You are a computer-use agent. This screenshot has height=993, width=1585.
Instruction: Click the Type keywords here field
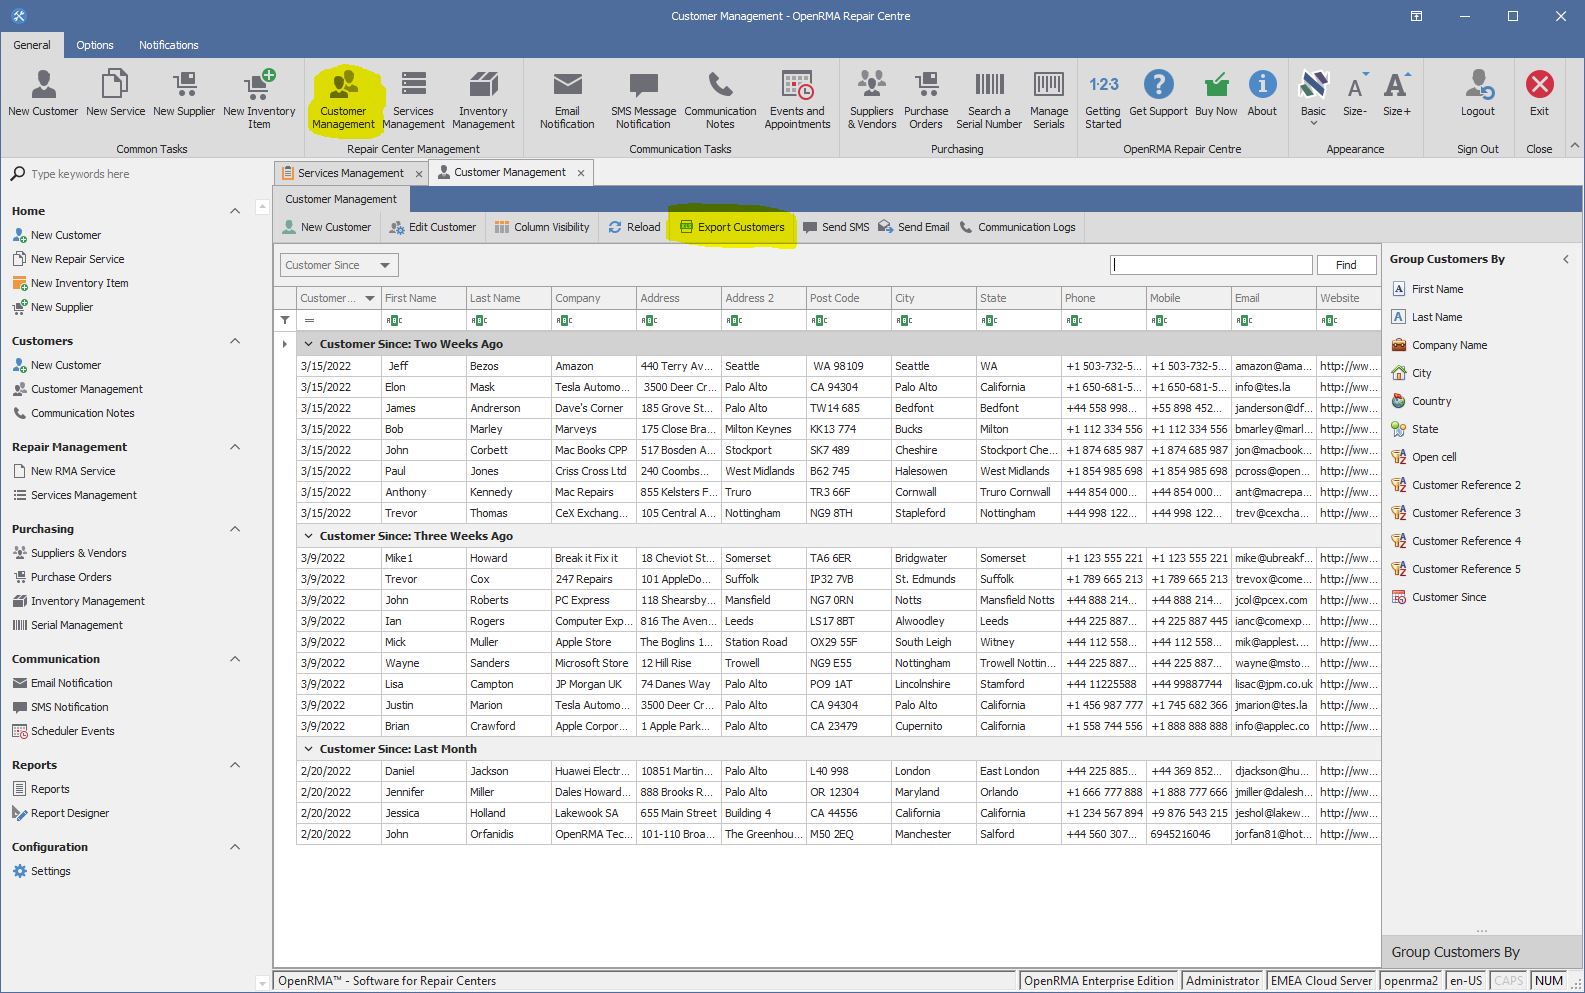click(130, 174)
